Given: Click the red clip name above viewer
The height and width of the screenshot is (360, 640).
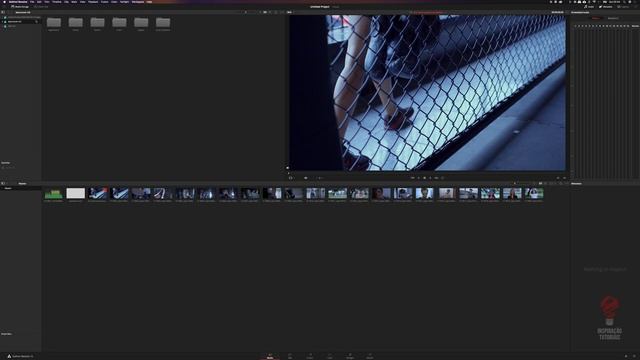Looking at the screenshot, I should pos(429,12).
